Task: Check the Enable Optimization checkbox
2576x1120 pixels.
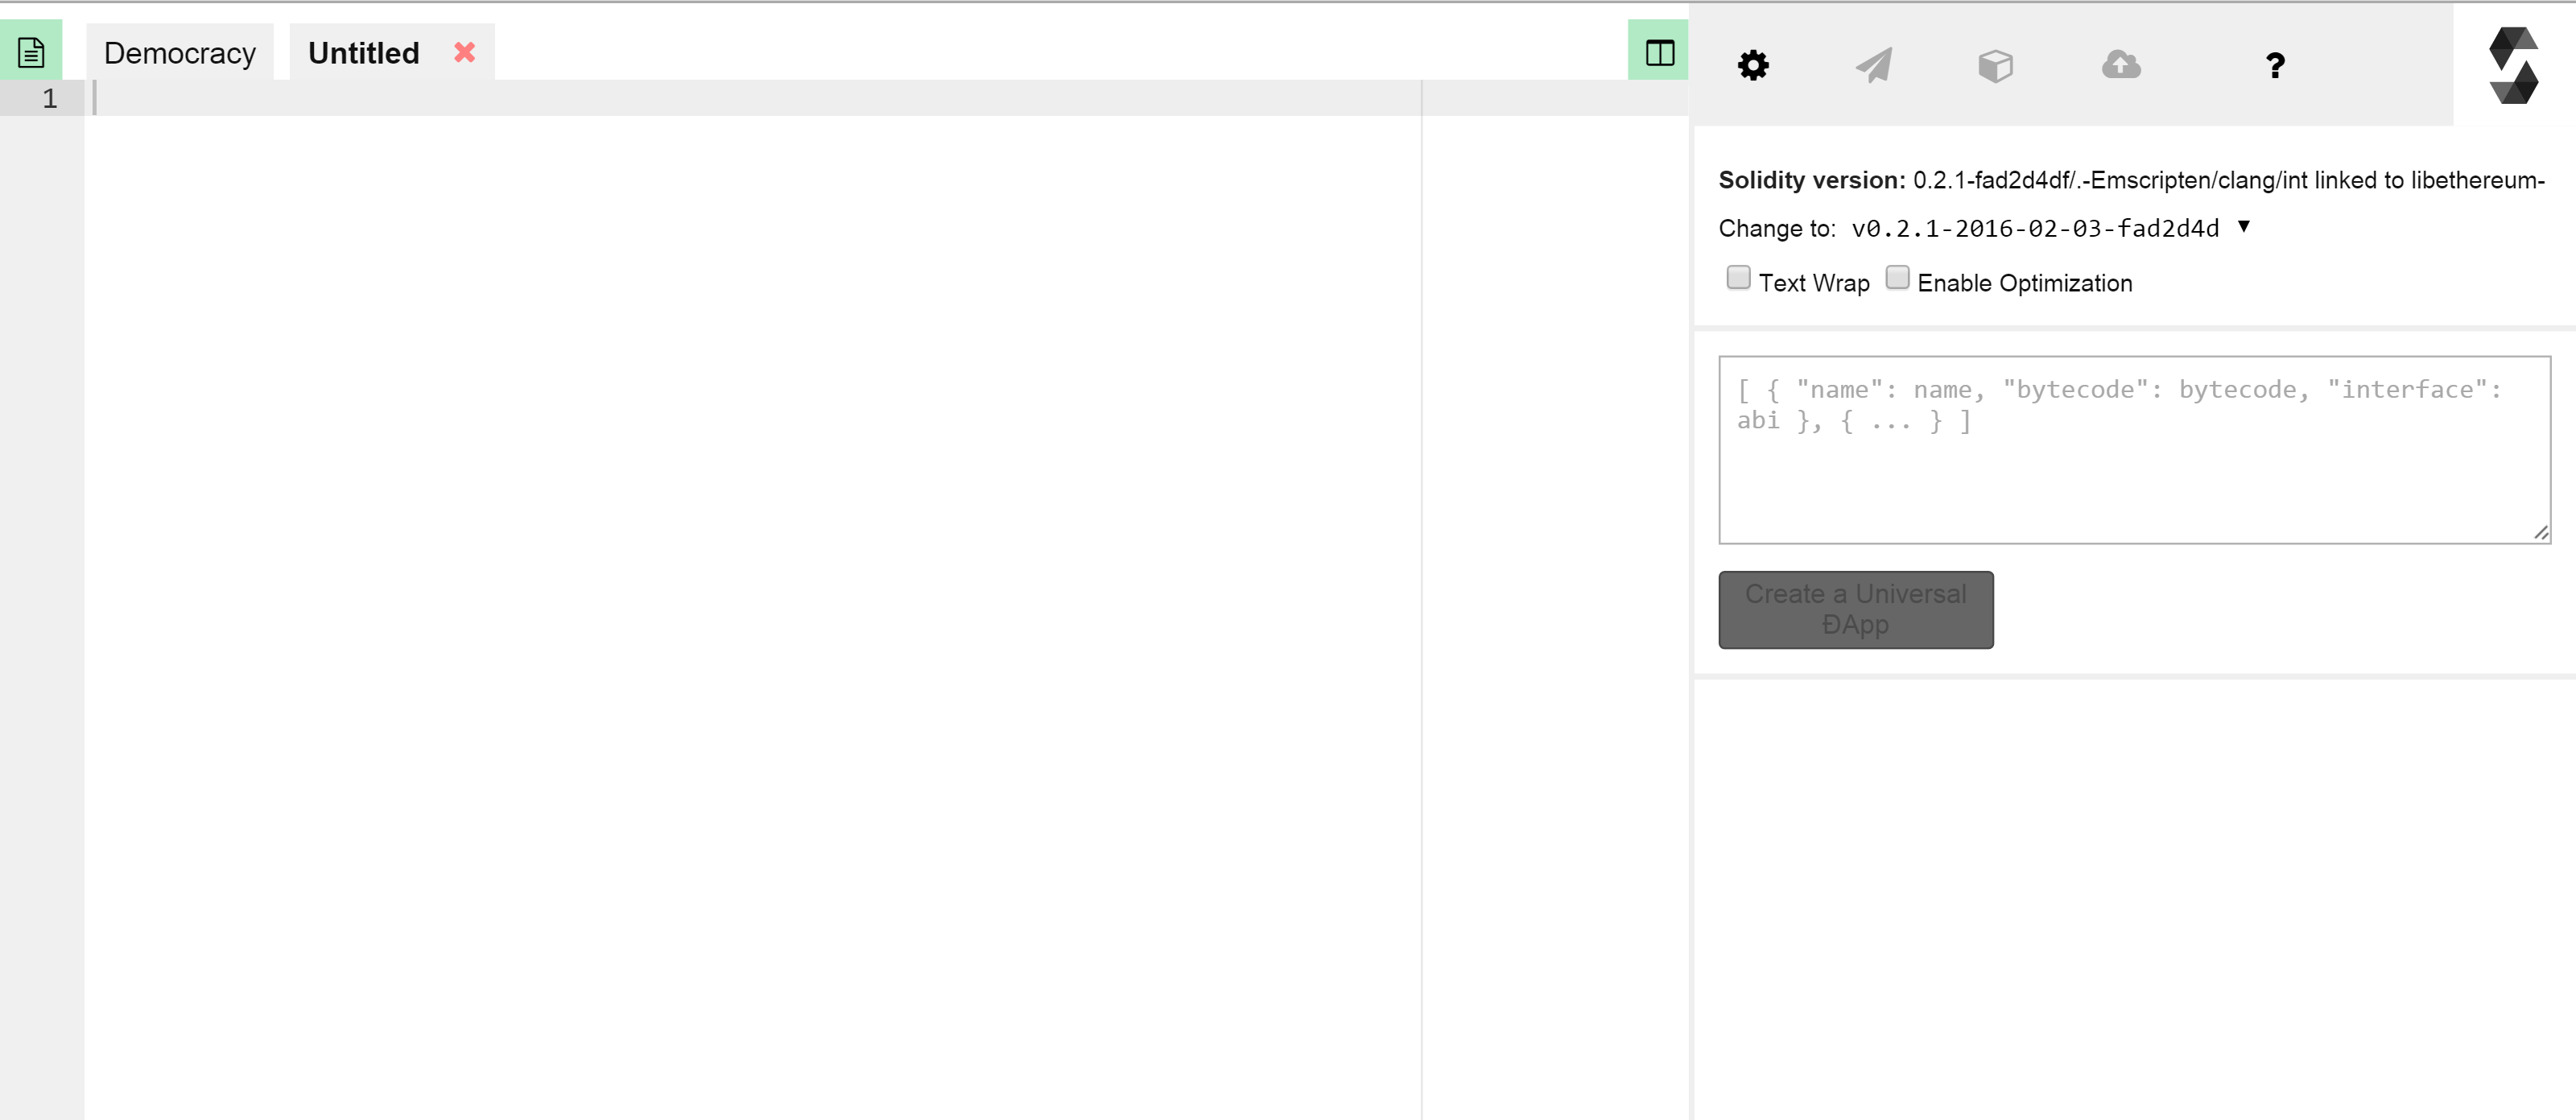Action: 1897,278
